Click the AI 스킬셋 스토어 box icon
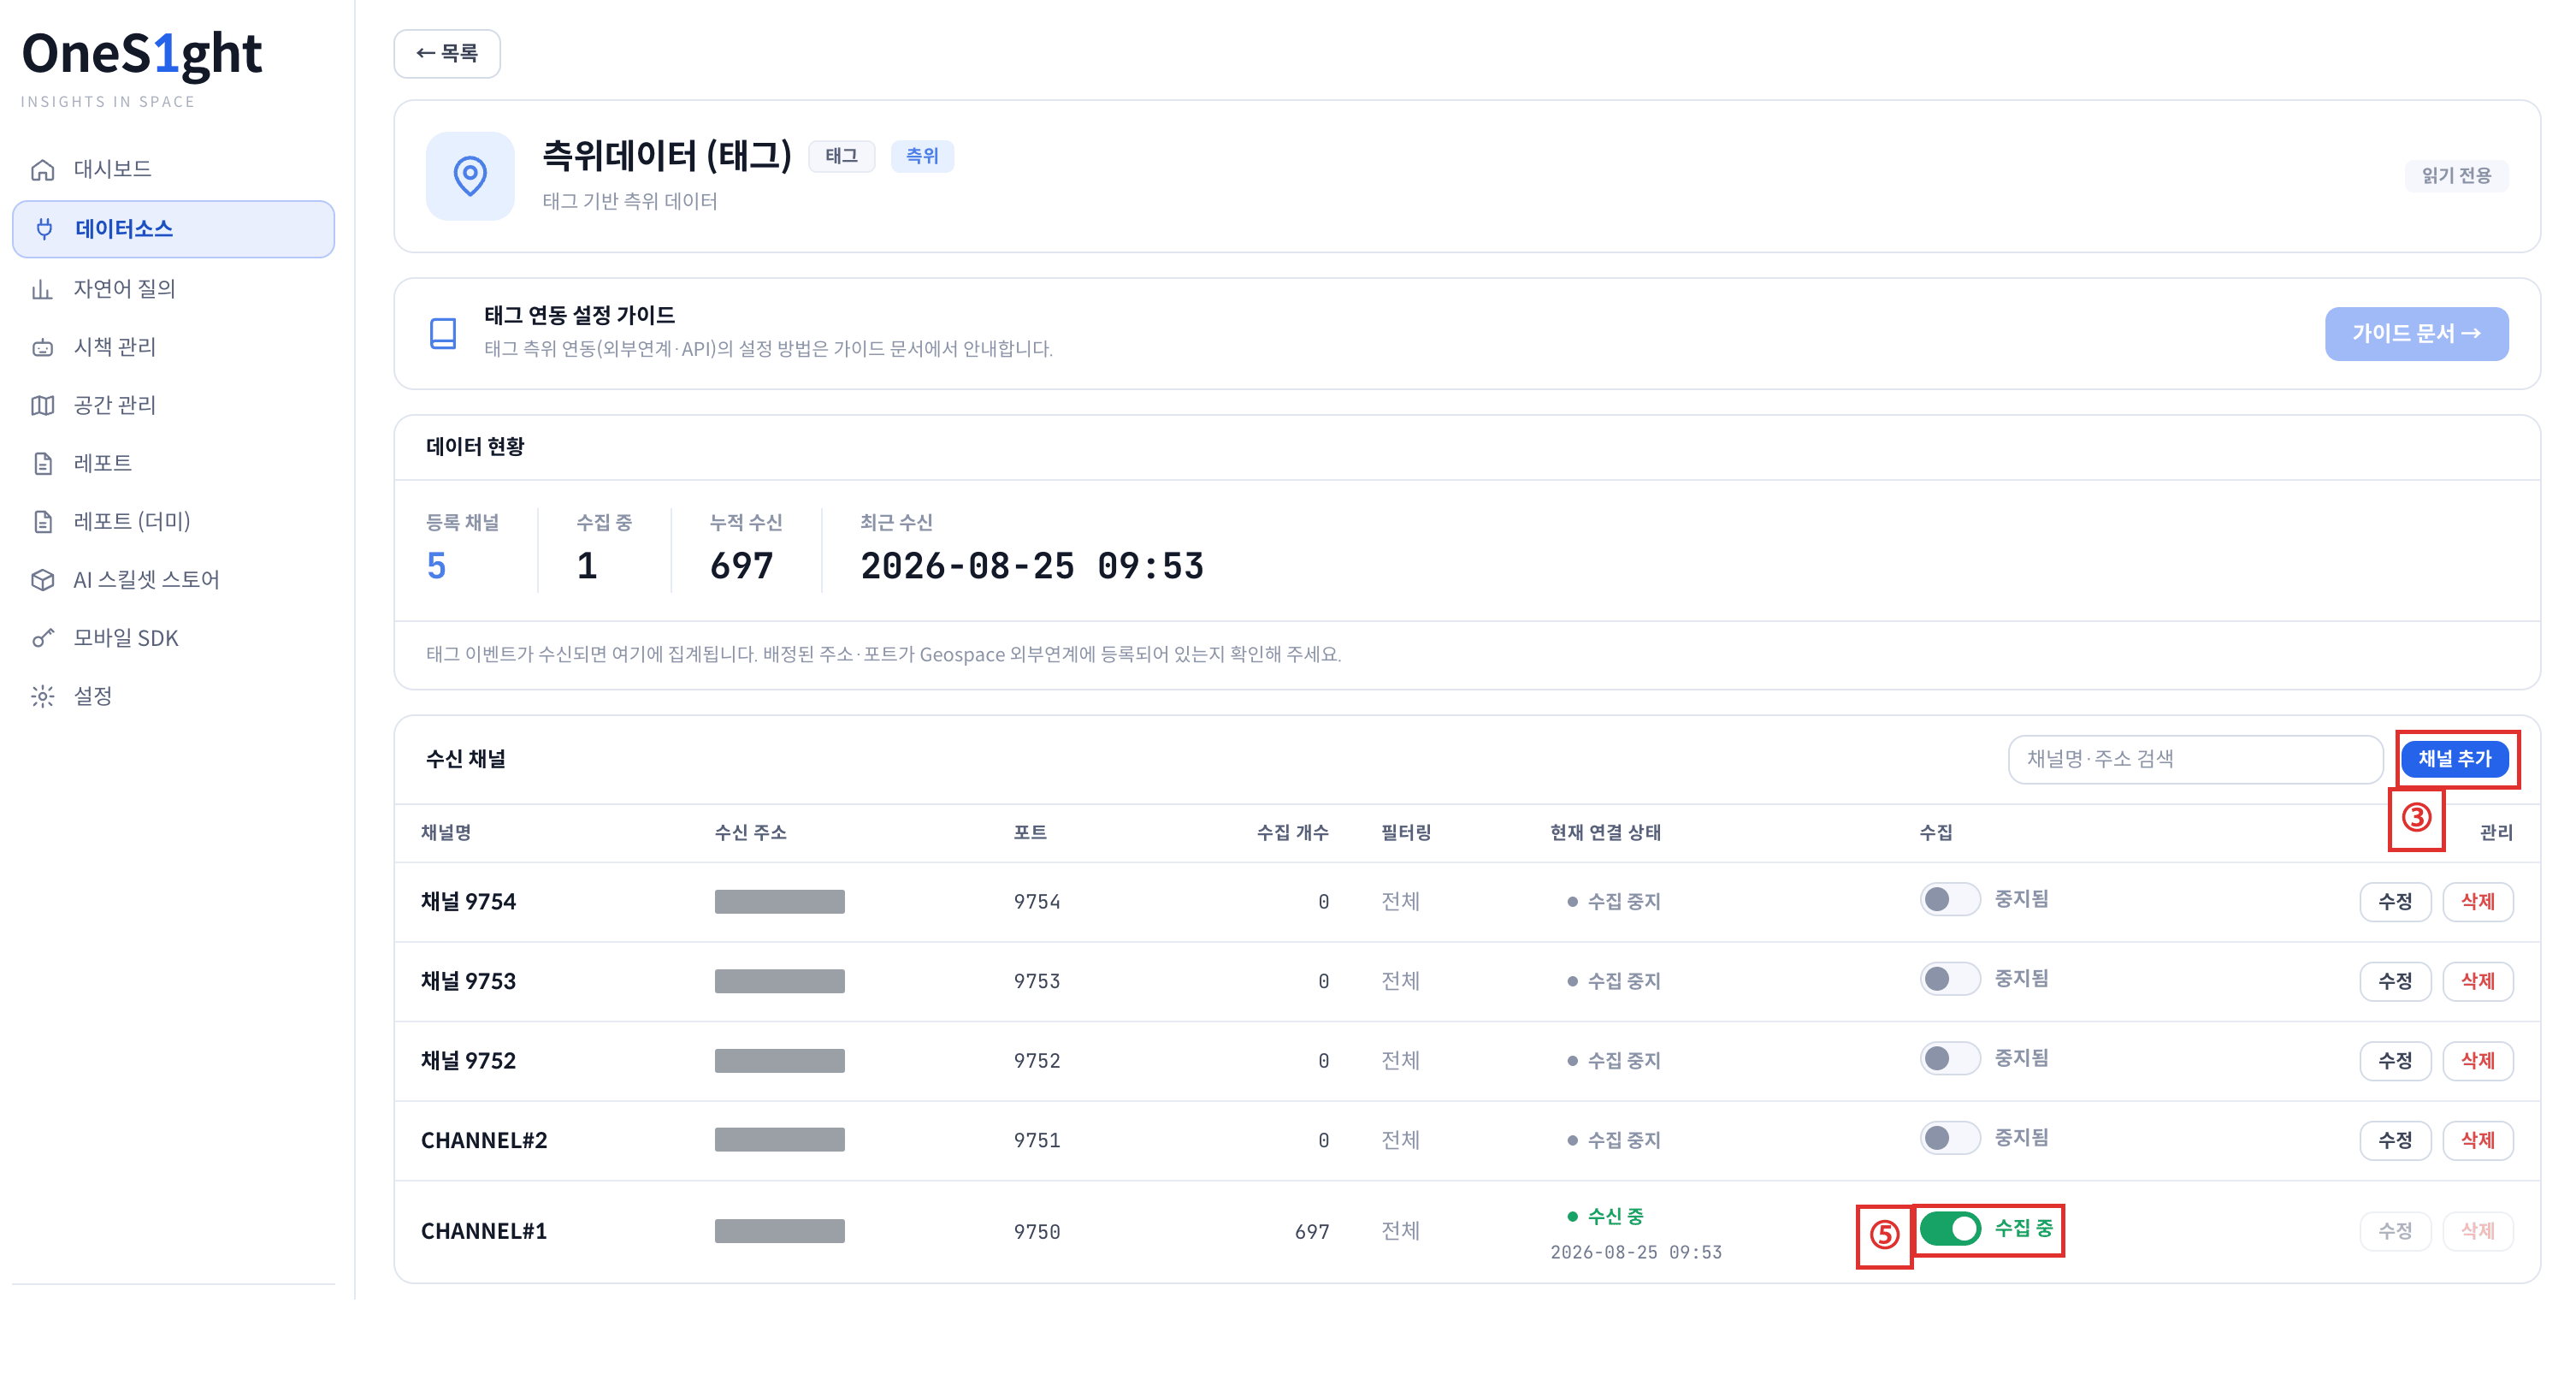 (x=42, y=579)
